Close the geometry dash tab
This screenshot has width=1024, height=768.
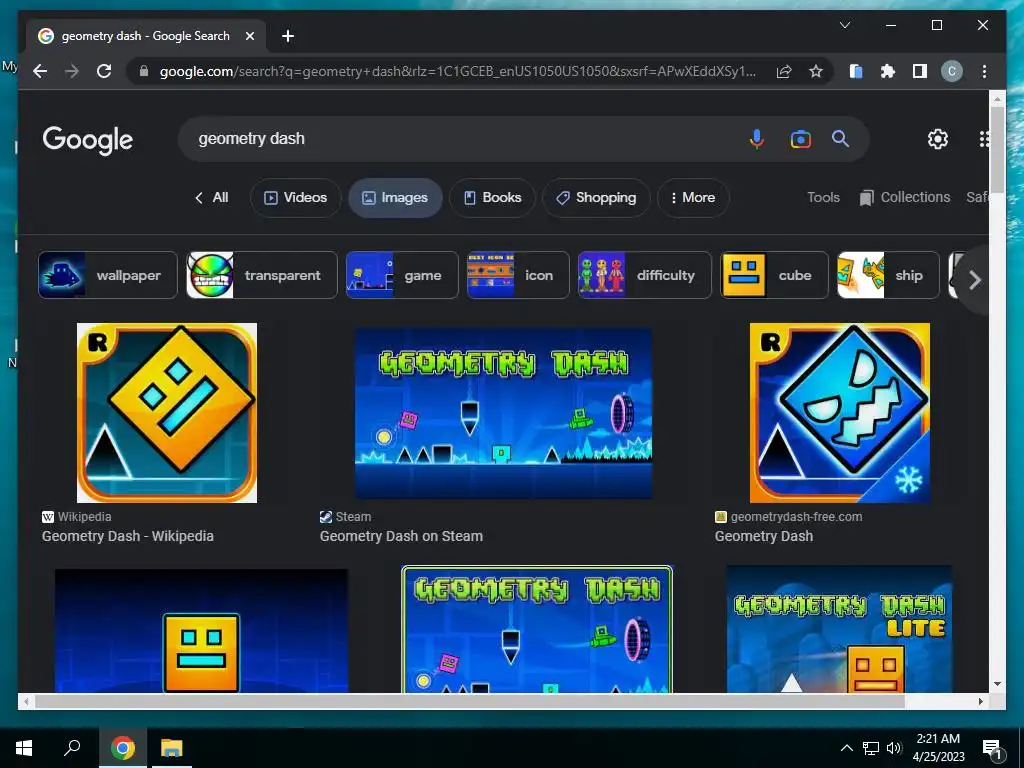pos(249,36)
